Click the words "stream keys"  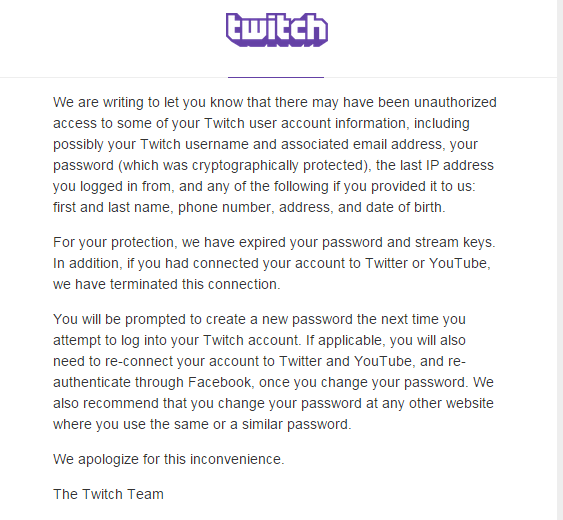click(453, 242)
